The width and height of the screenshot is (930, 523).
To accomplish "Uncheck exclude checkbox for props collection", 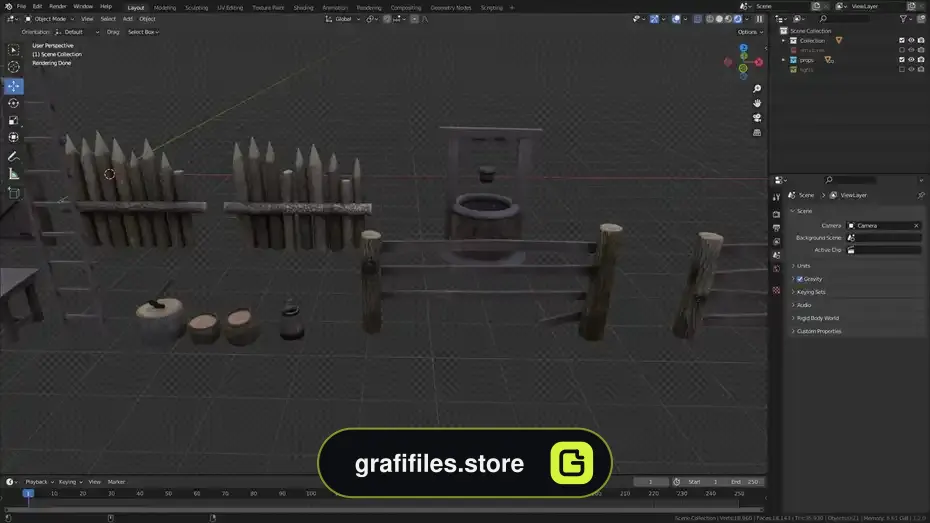I will click(902, 60).
